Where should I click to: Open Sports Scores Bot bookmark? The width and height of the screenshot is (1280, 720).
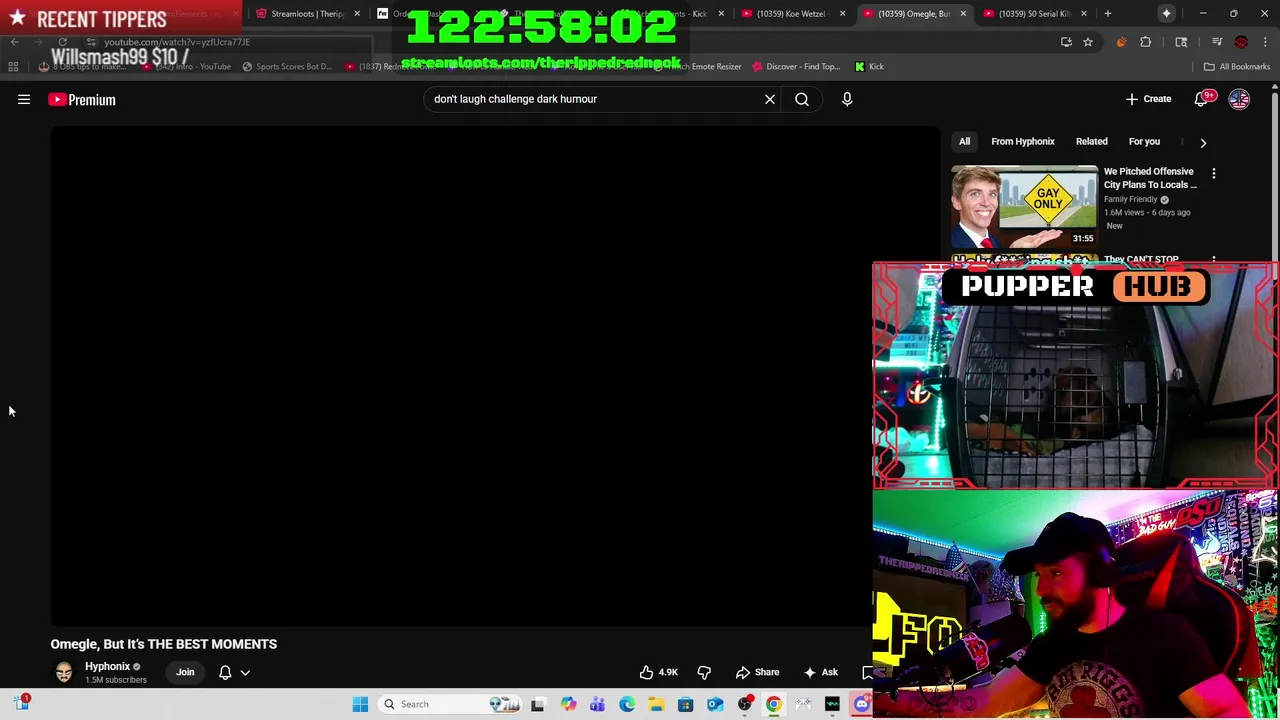coord(286,67)
